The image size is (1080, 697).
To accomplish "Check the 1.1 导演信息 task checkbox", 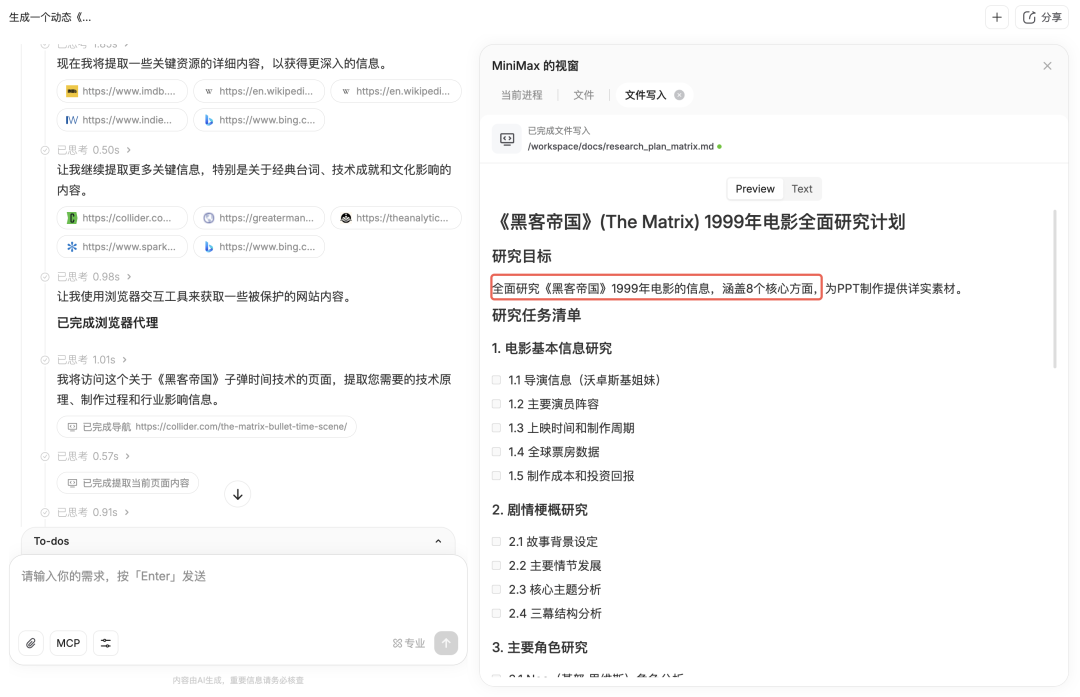I will 496,380.
